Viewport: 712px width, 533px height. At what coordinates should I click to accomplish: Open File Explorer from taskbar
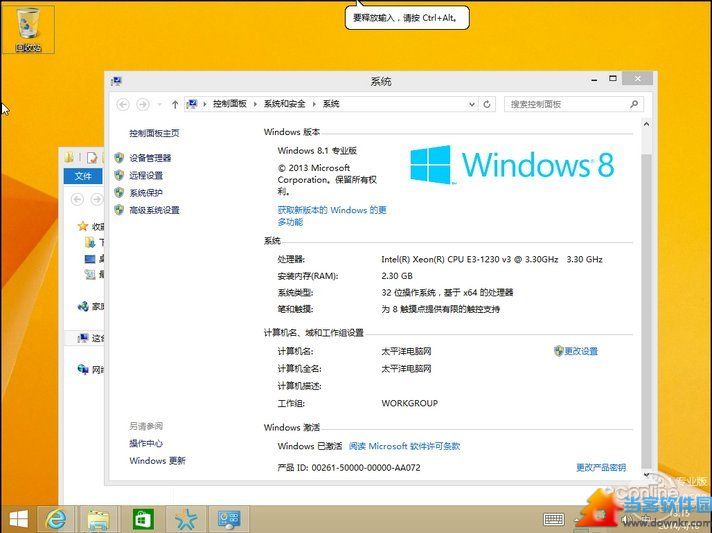click(x=99, y=518)
